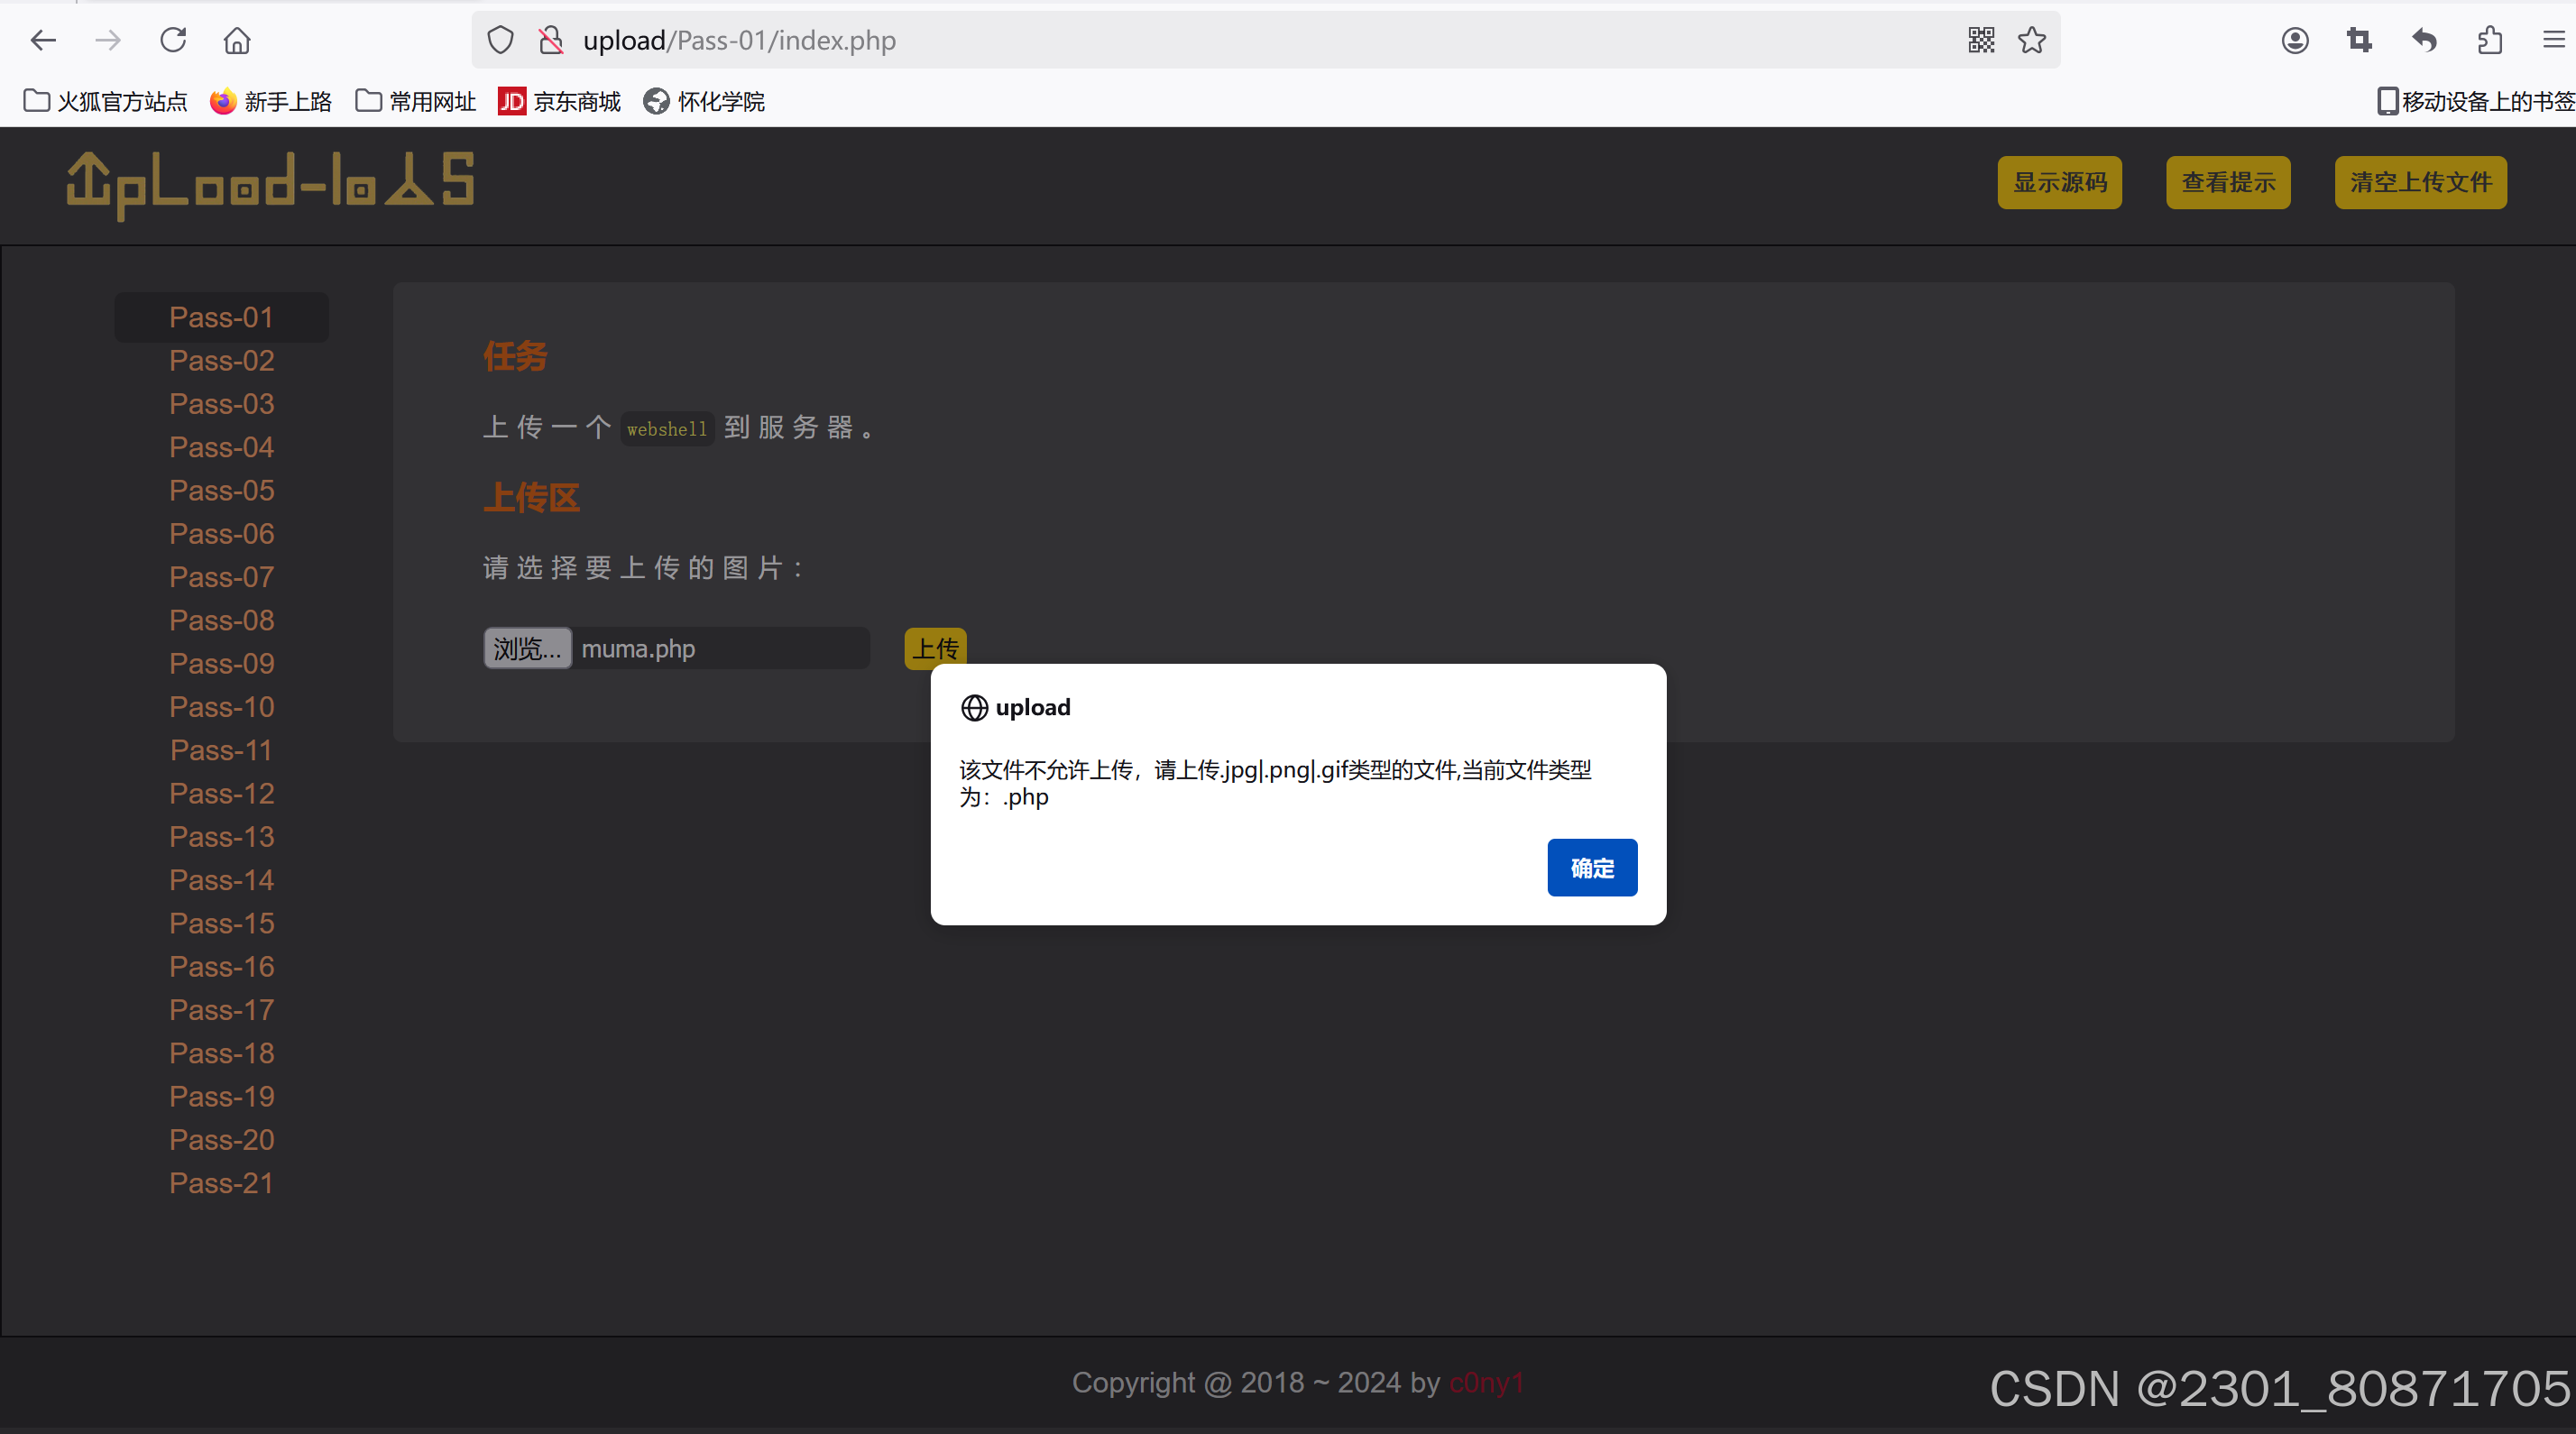Open the tracking protection shield icon

pos(500,40)
